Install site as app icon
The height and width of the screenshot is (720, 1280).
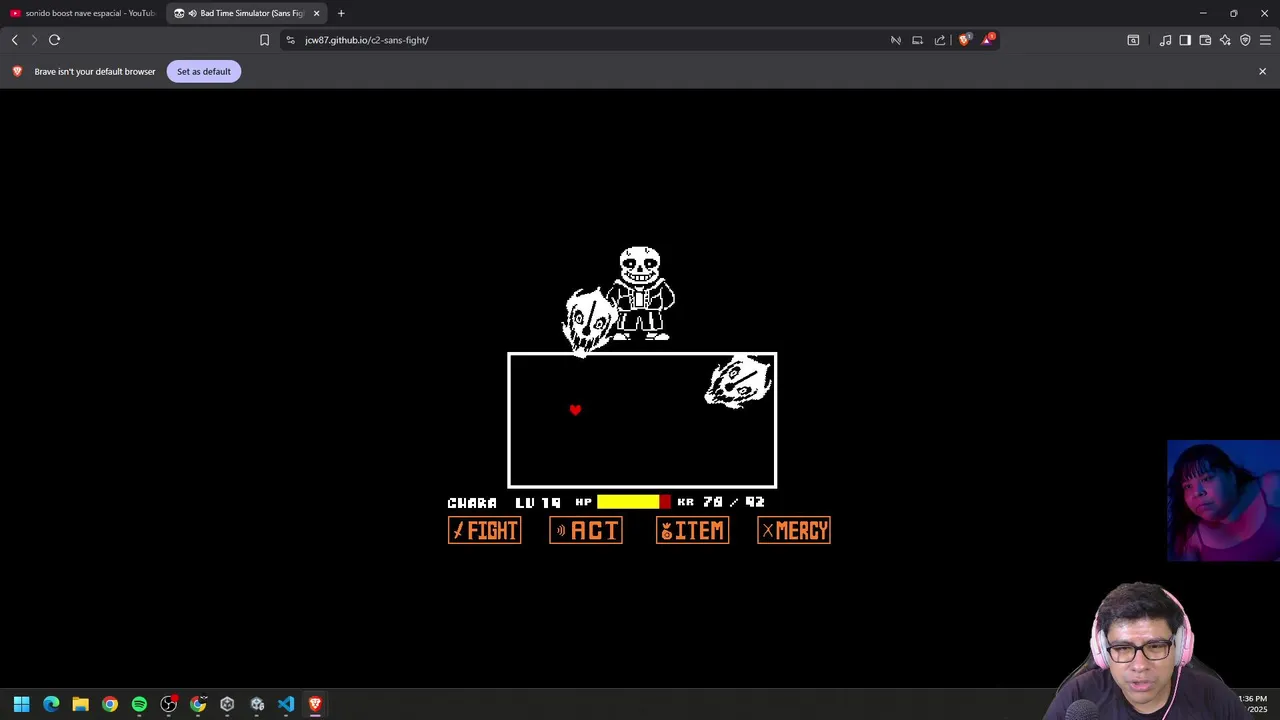917,40
